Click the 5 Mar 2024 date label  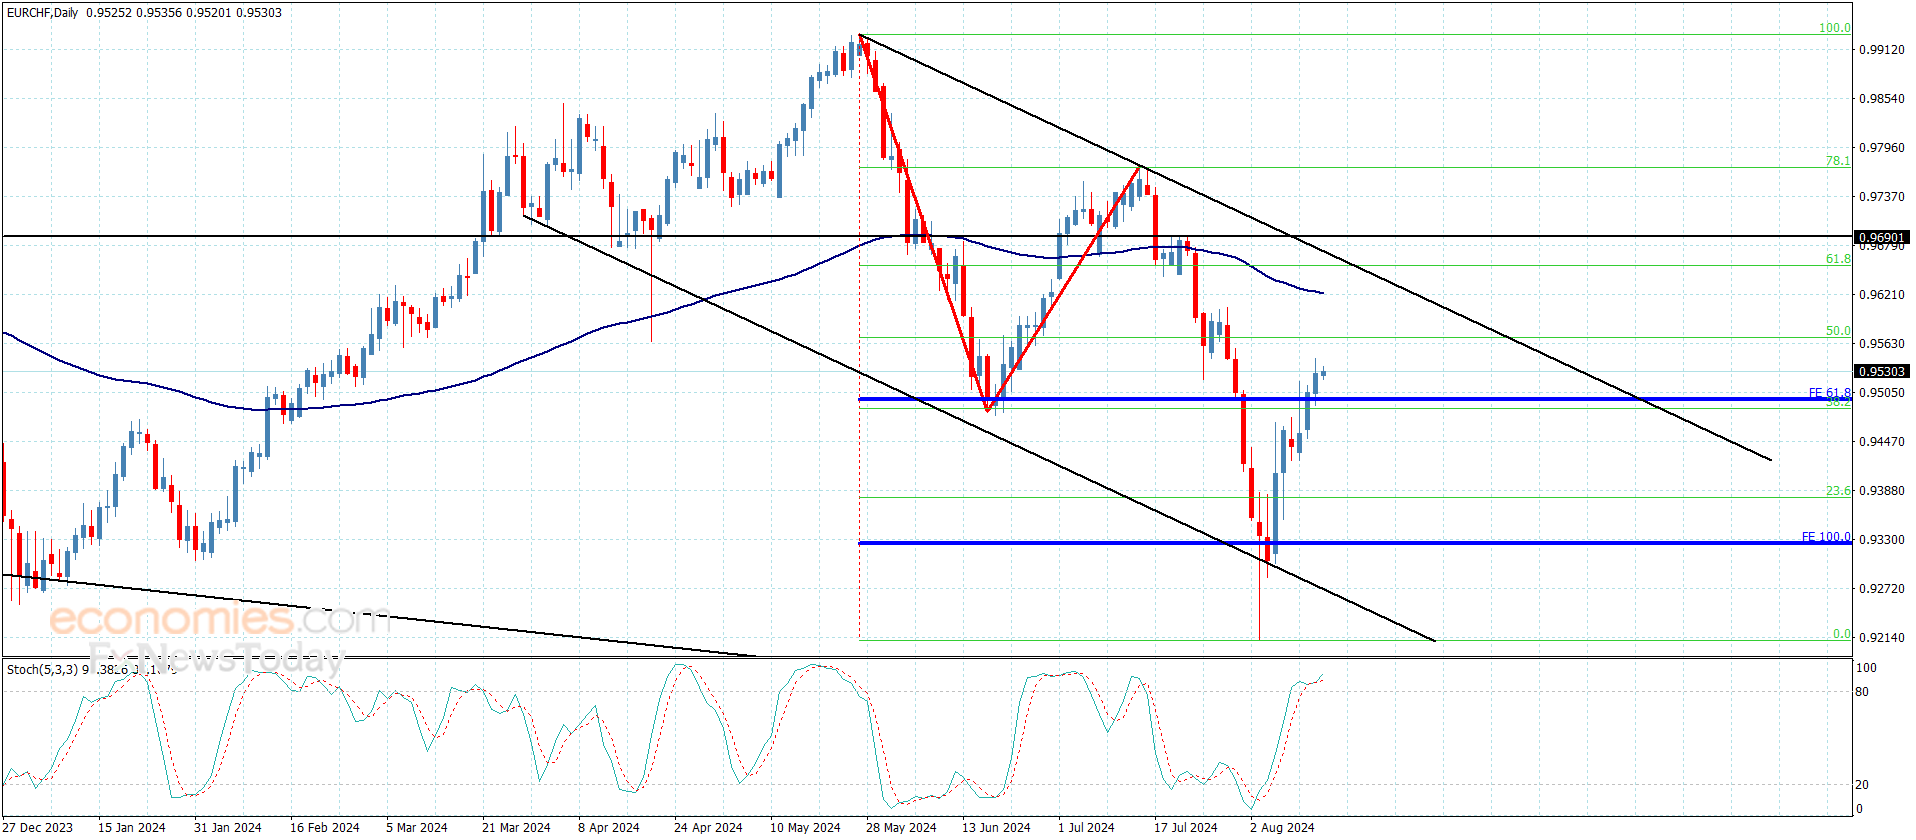[417, 827]
